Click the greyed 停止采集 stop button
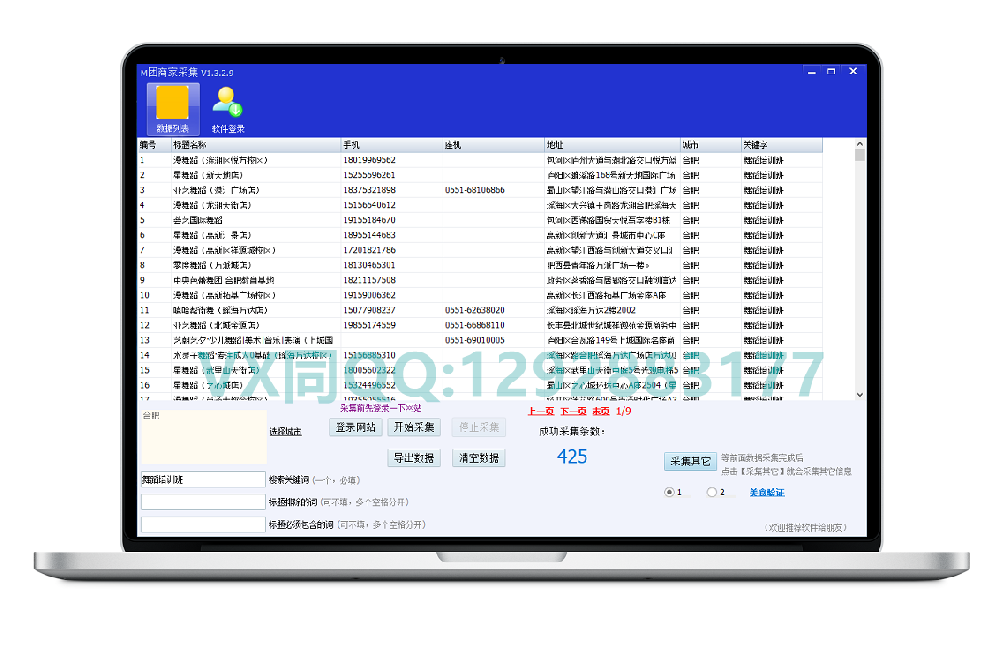 point(479,427)
